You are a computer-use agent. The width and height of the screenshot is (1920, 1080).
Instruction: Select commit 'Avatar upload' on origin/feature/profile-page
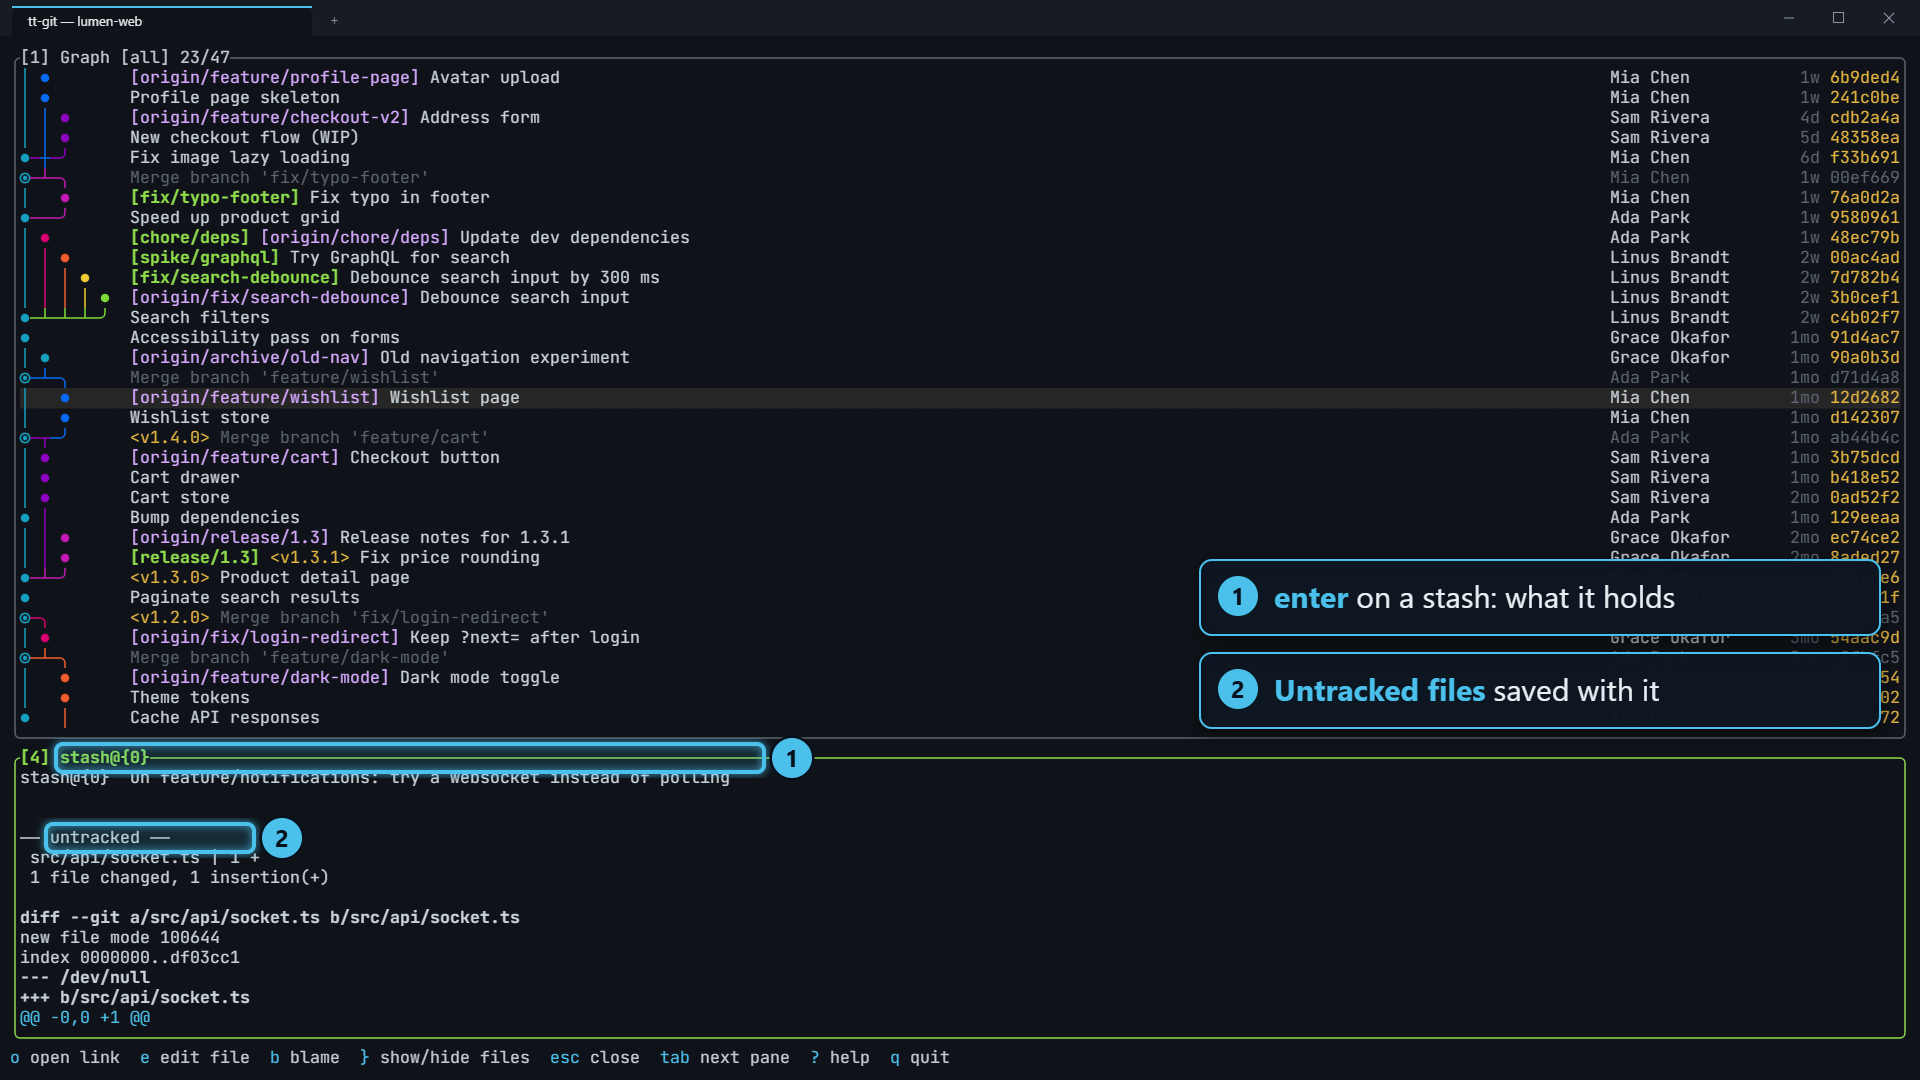point(960,77)
